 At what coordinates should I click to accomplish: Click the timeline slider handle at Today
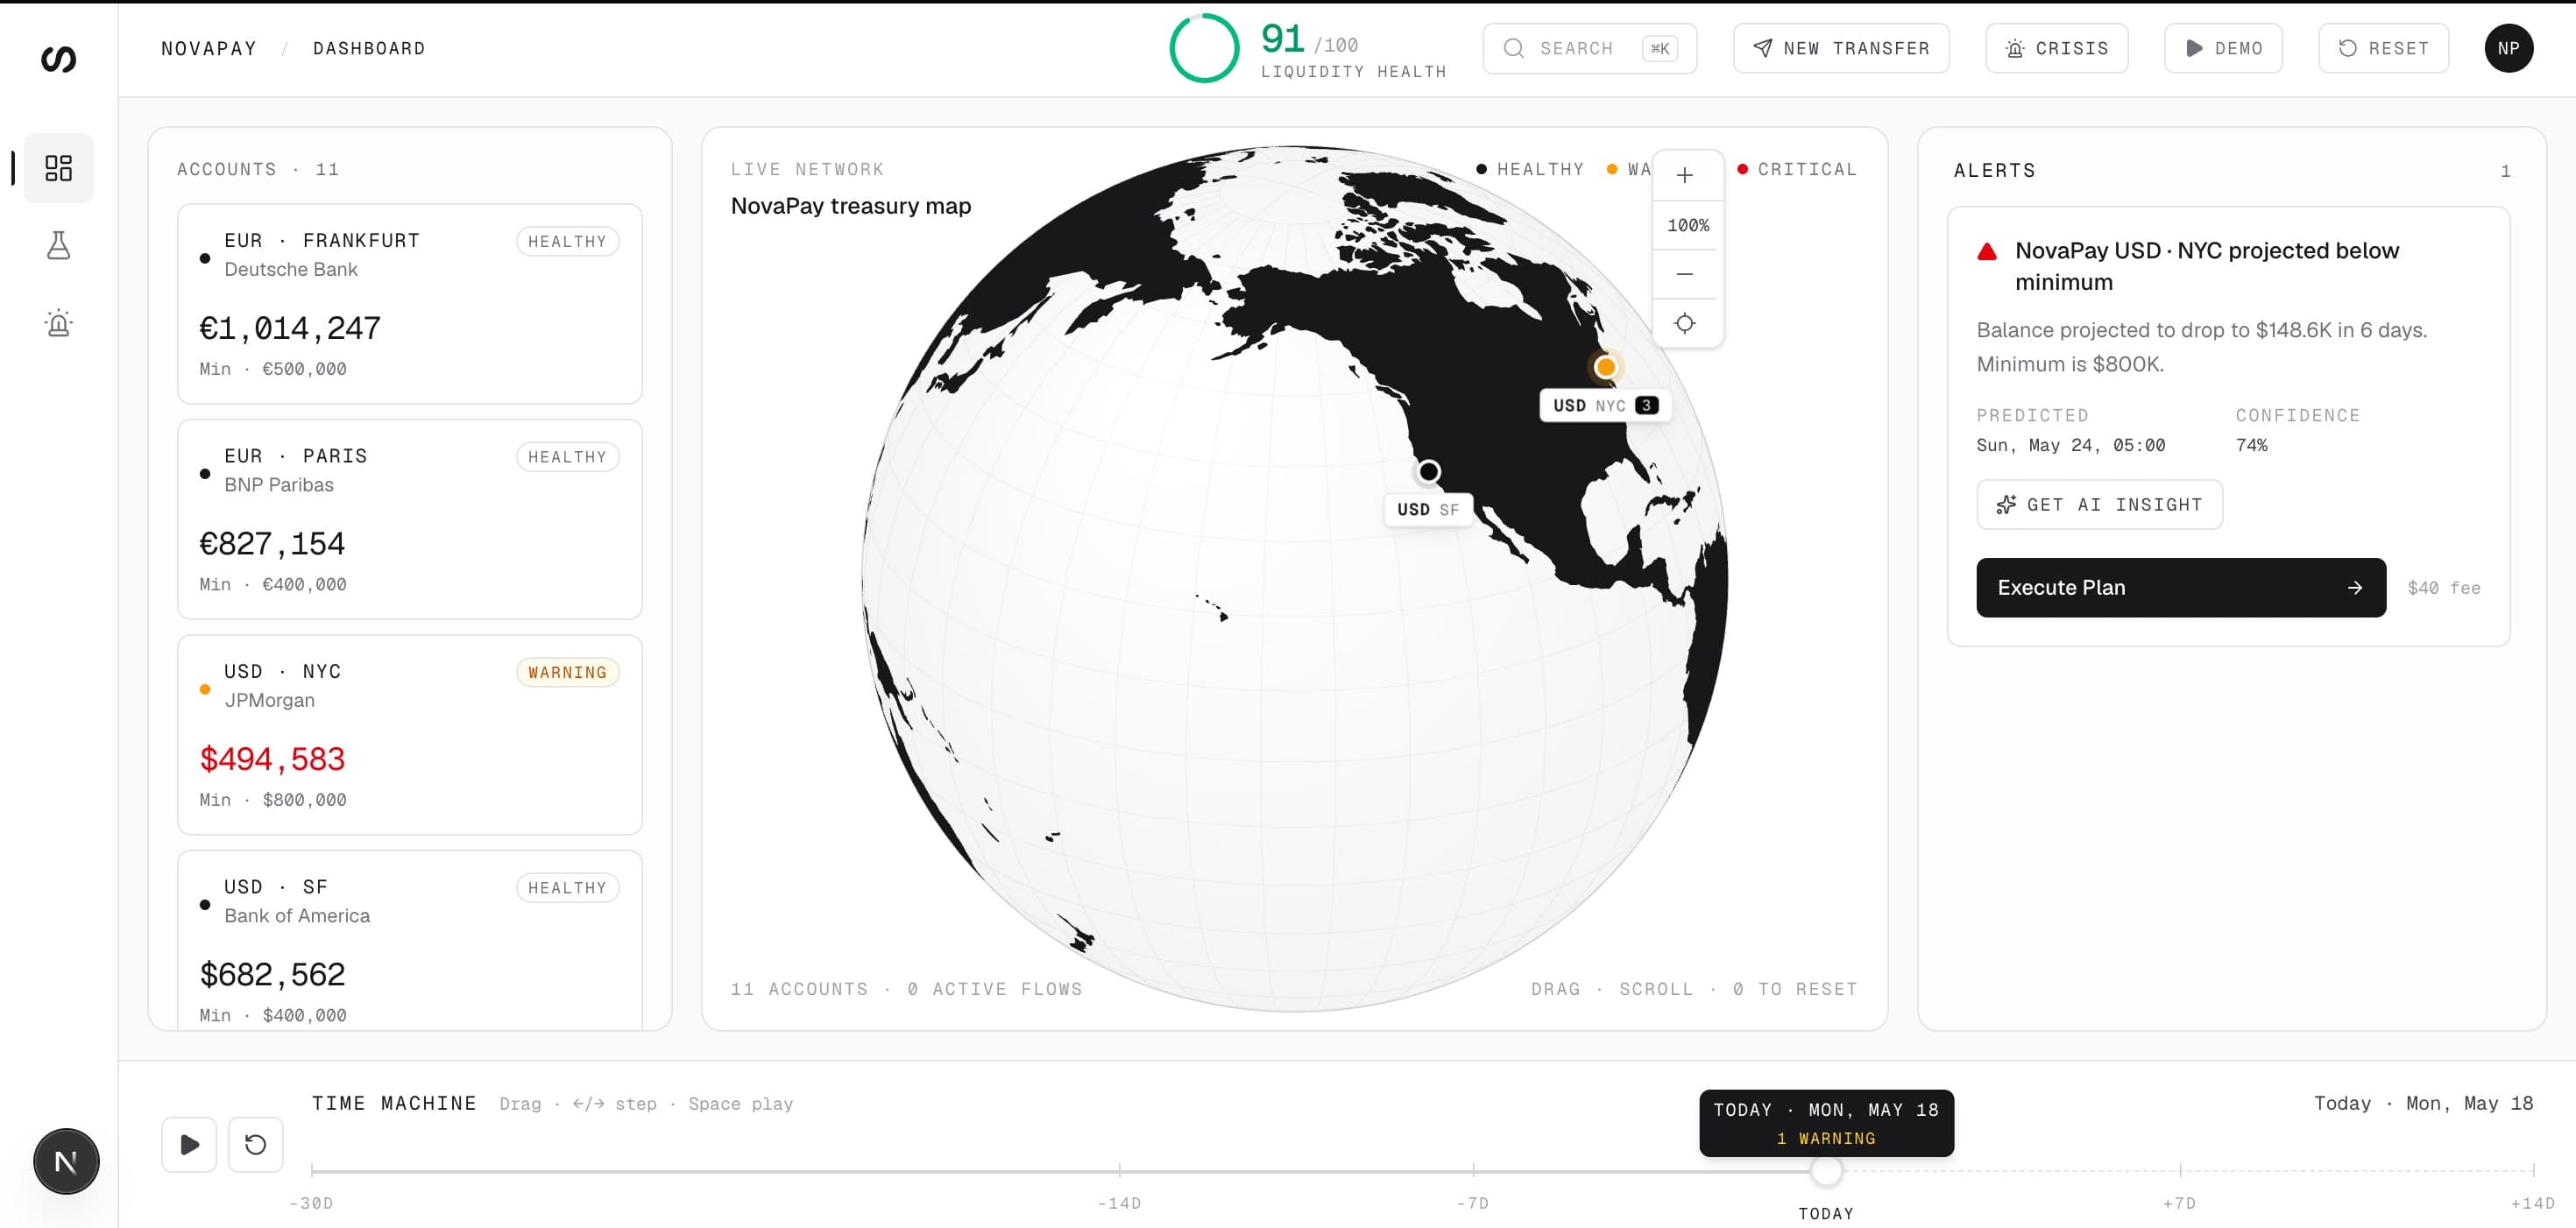coord(1826,1170)
